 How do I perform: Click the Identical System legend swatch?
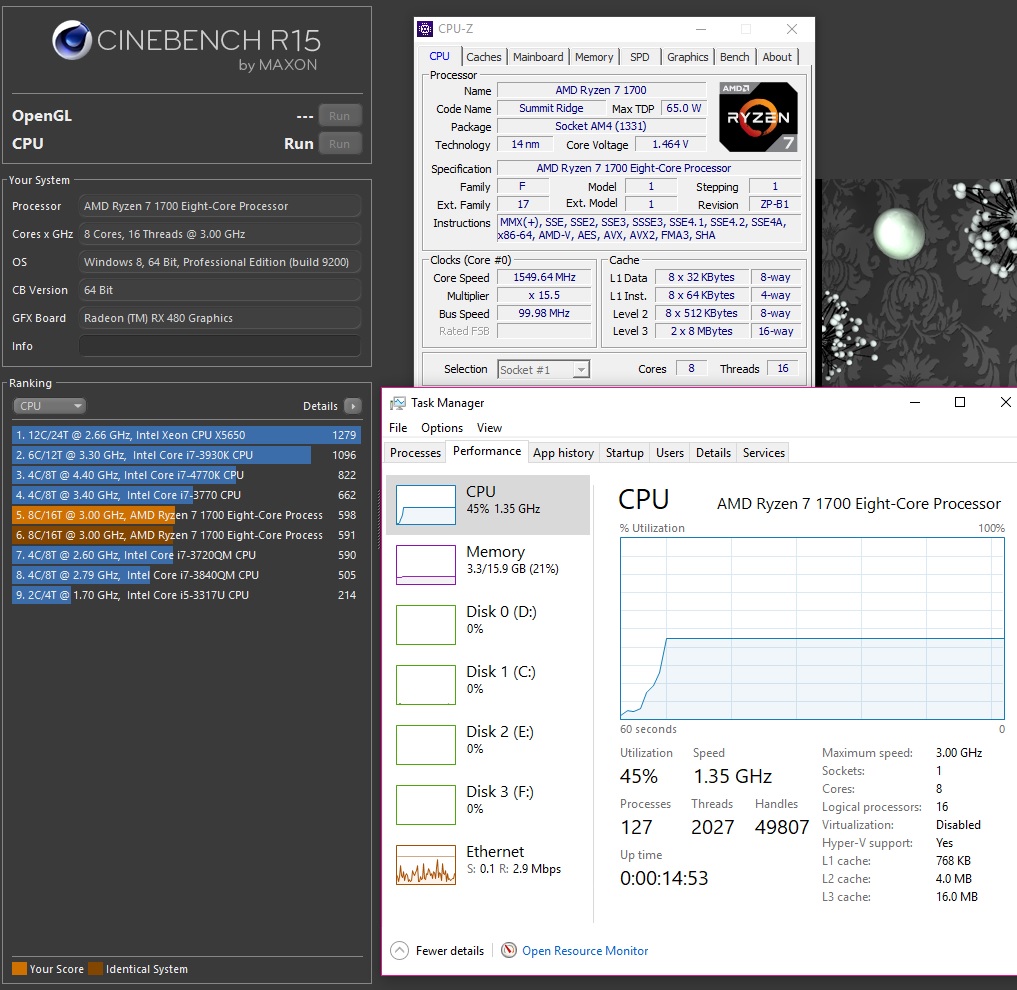tap(96, 969)
